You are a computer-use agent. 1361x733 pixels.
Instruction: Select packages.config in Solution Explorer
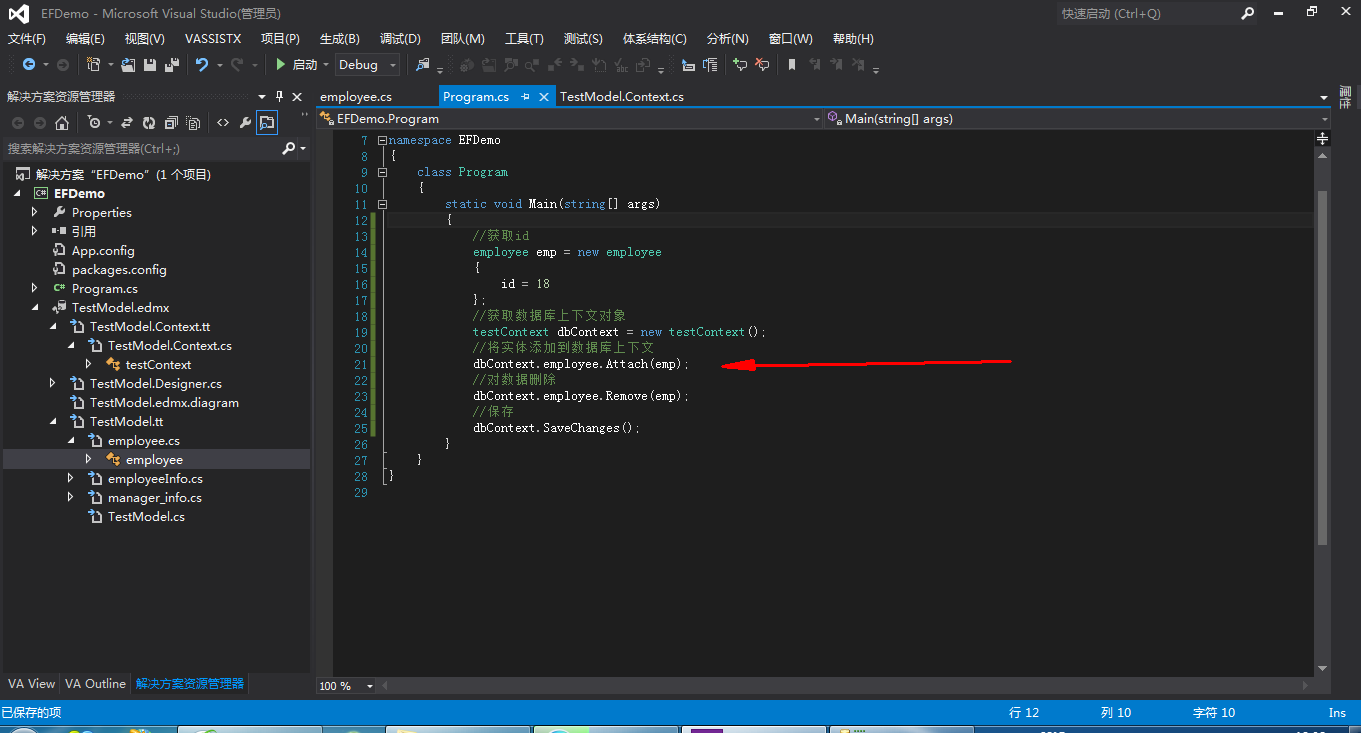click(x=119, y=270)
